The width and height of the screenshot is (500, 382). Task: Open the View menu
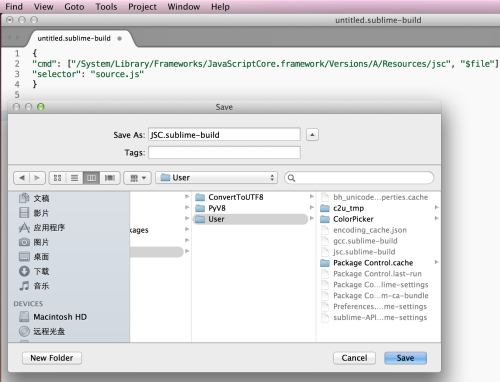[x=43, y=7]
